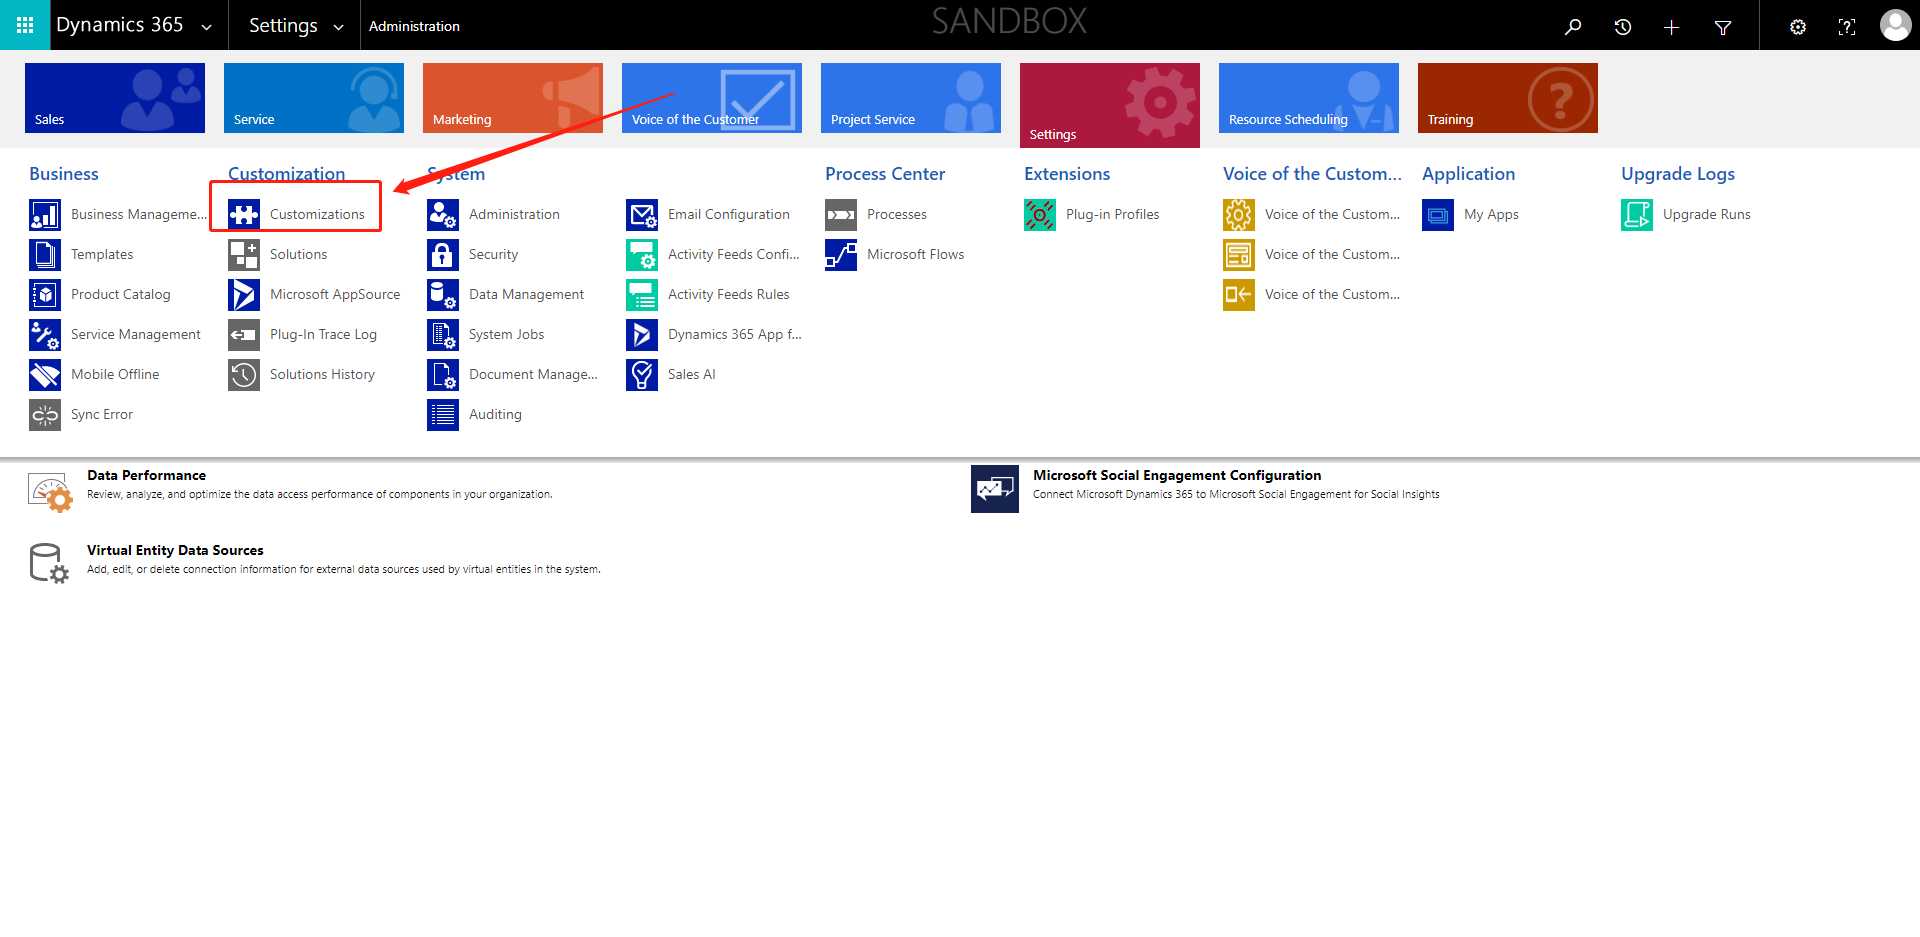Open the help question mark icon
This screenshot has width=1920, height=937.
coord(1847,27)
